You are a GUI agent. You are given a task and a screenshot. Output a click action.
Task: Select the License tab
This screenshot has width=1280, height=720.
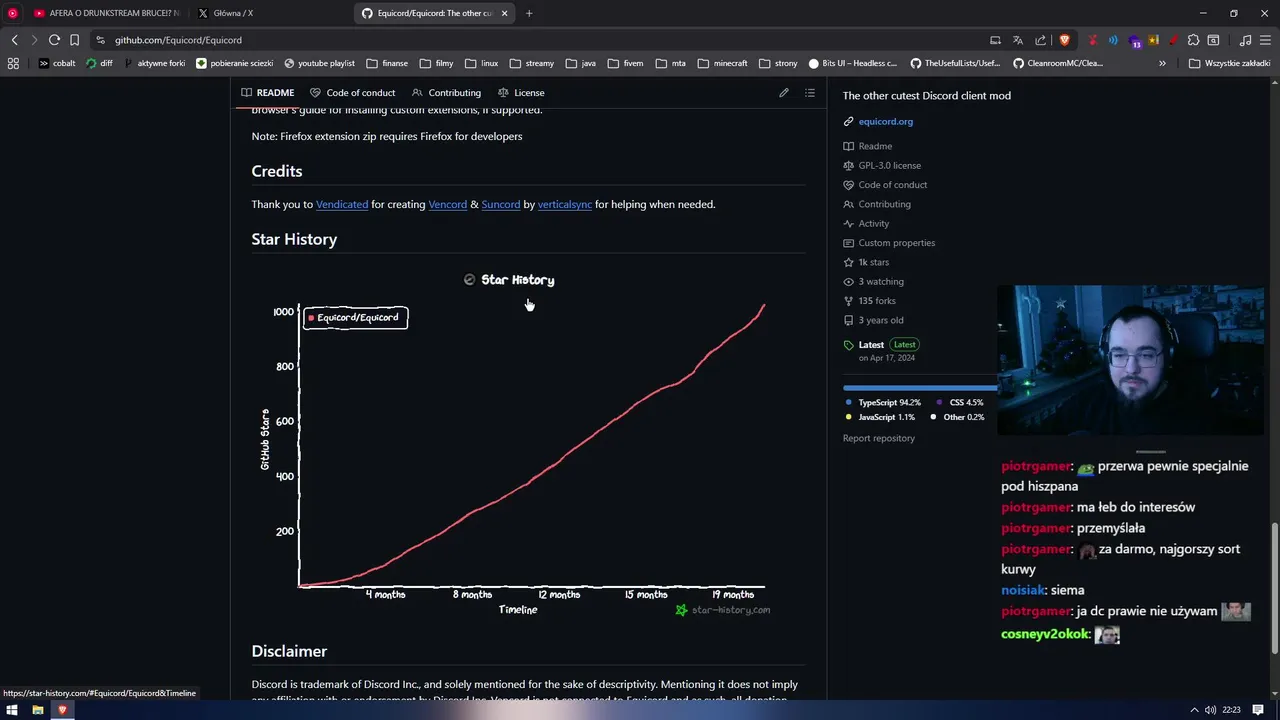click(x=521, y=92)
